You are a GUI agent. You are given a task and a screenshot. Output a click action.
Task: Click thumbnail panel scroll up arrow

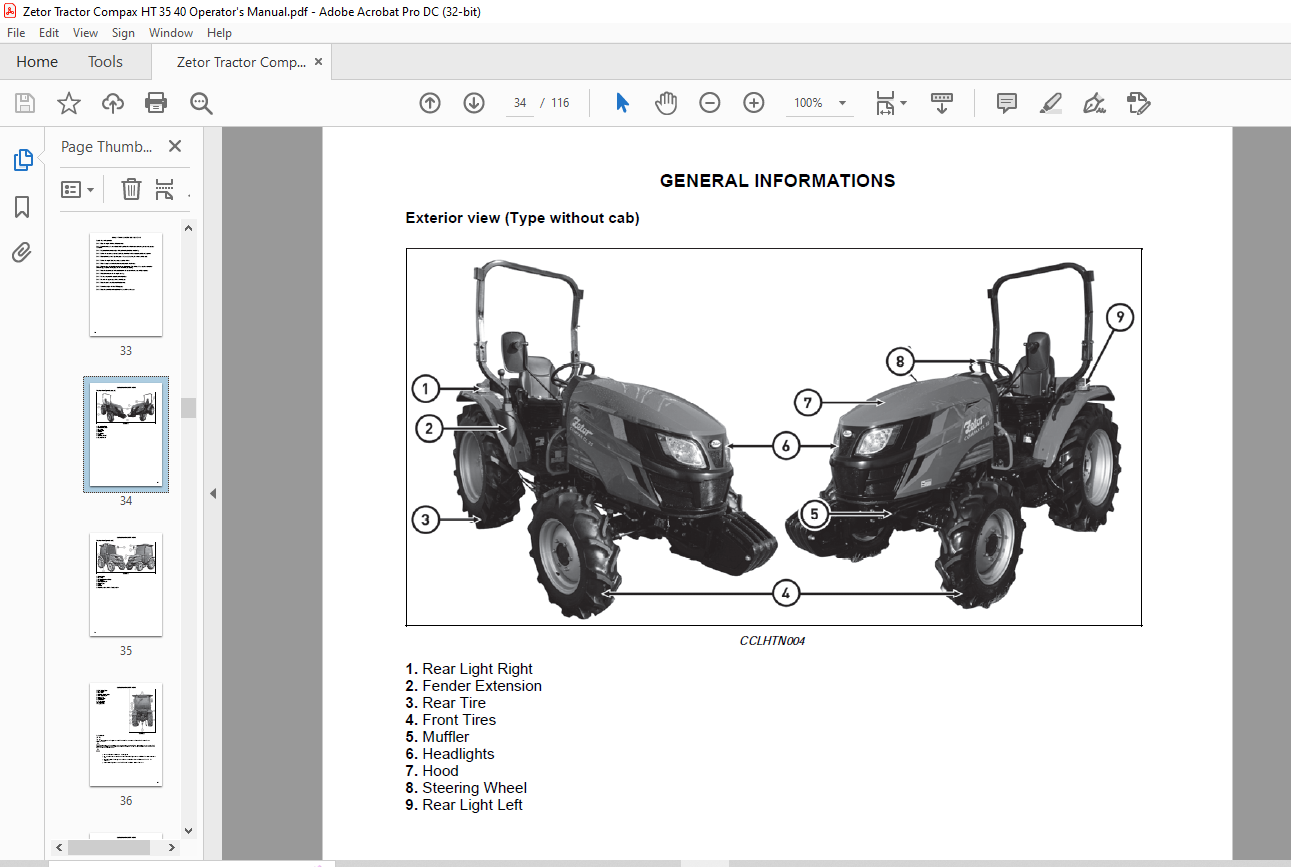[x=188, y=228]
